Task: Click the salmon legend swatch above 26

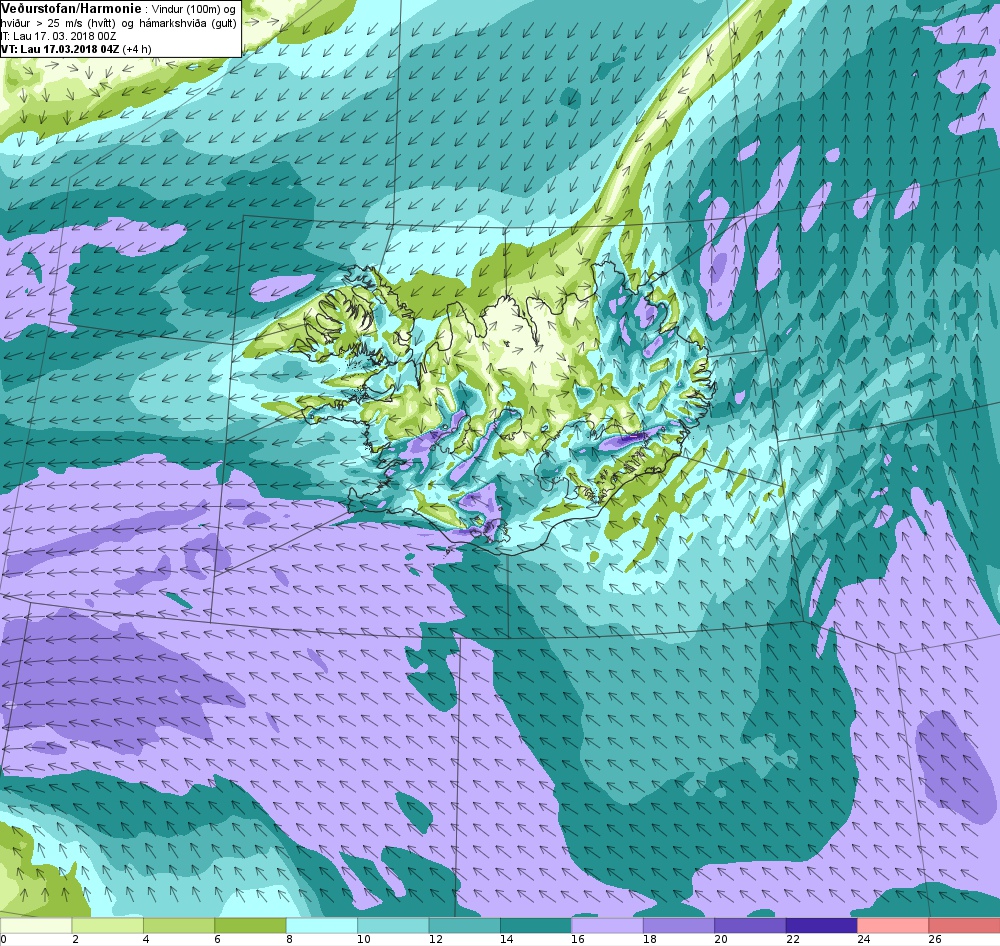Action: (964, 924)
